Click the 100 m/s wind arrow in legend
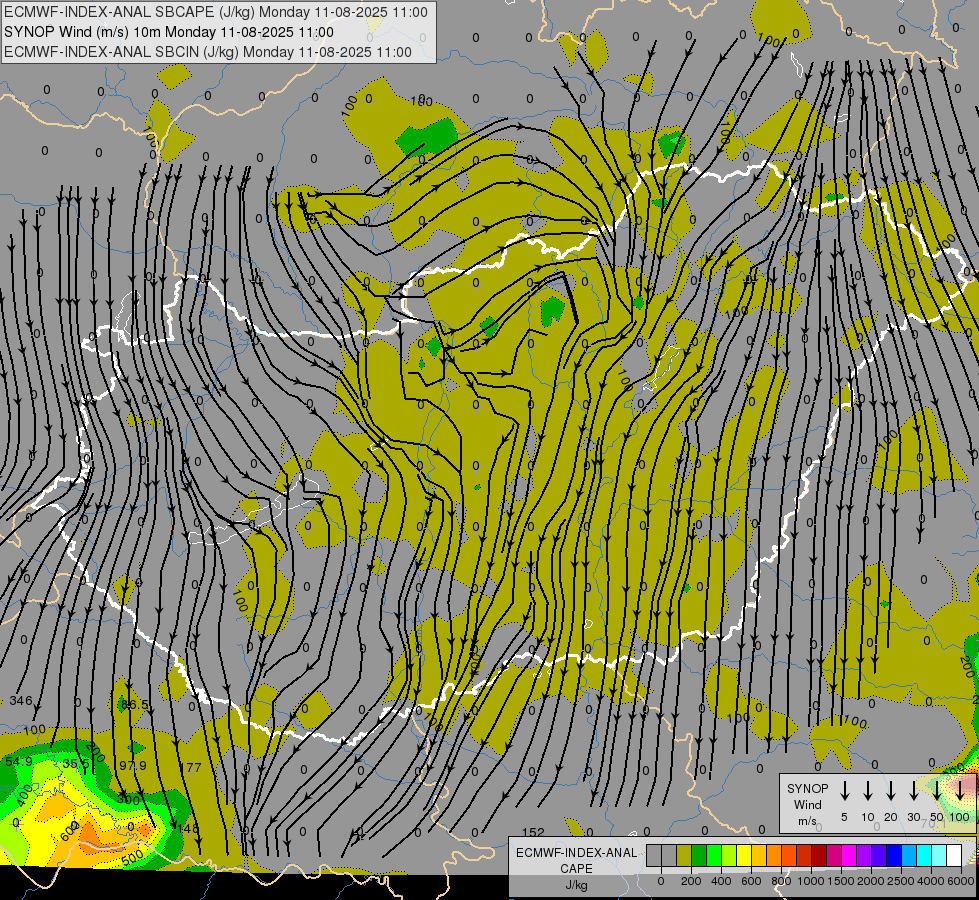Screen dimensions: 979x900 tap(960, 790)
